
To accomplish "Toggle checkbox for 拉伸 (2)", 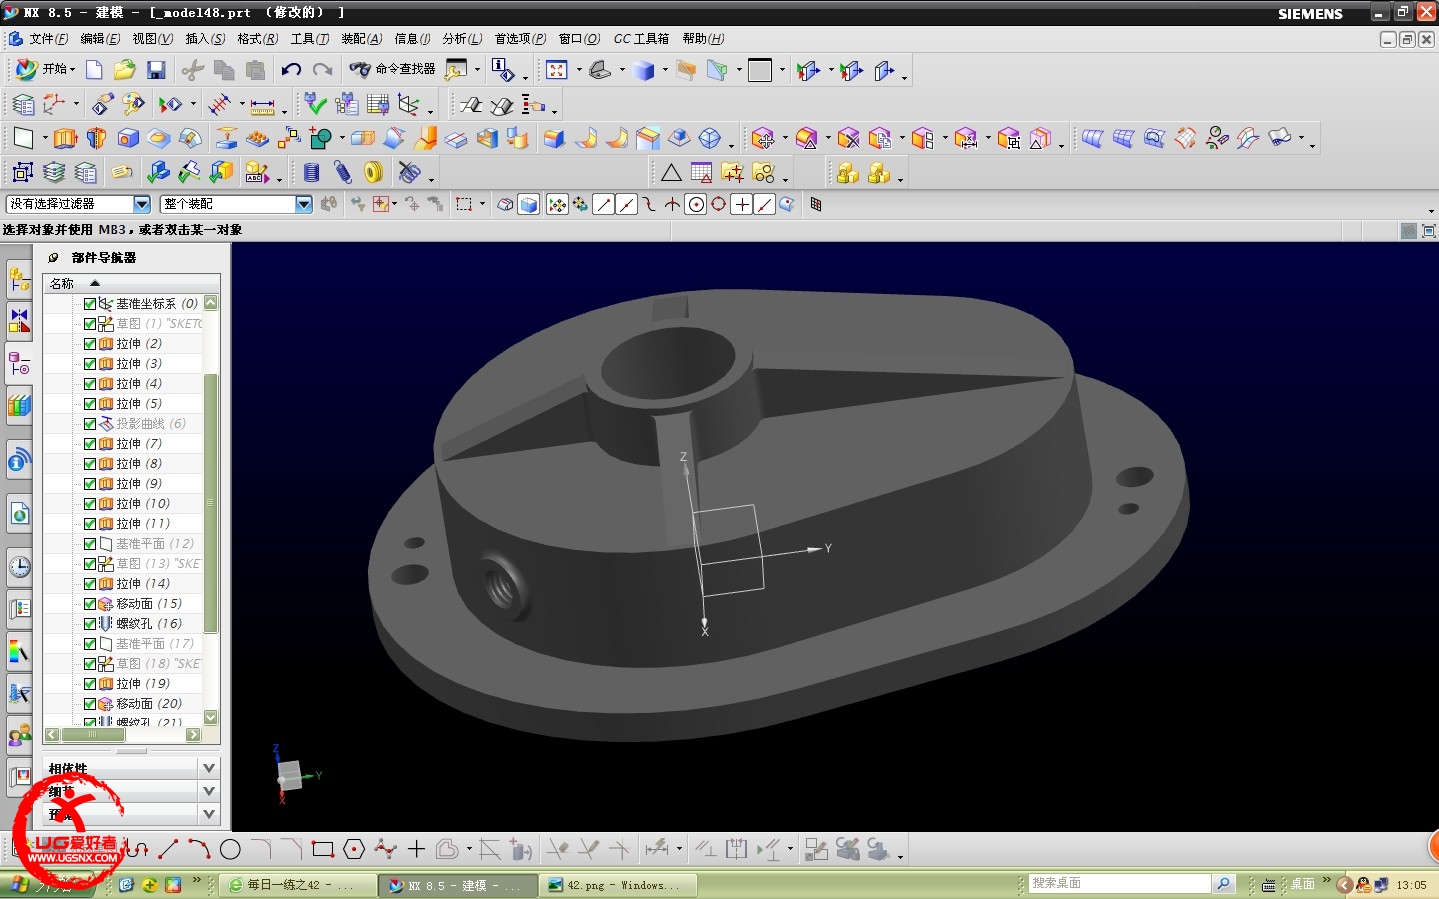I will 90,343.
